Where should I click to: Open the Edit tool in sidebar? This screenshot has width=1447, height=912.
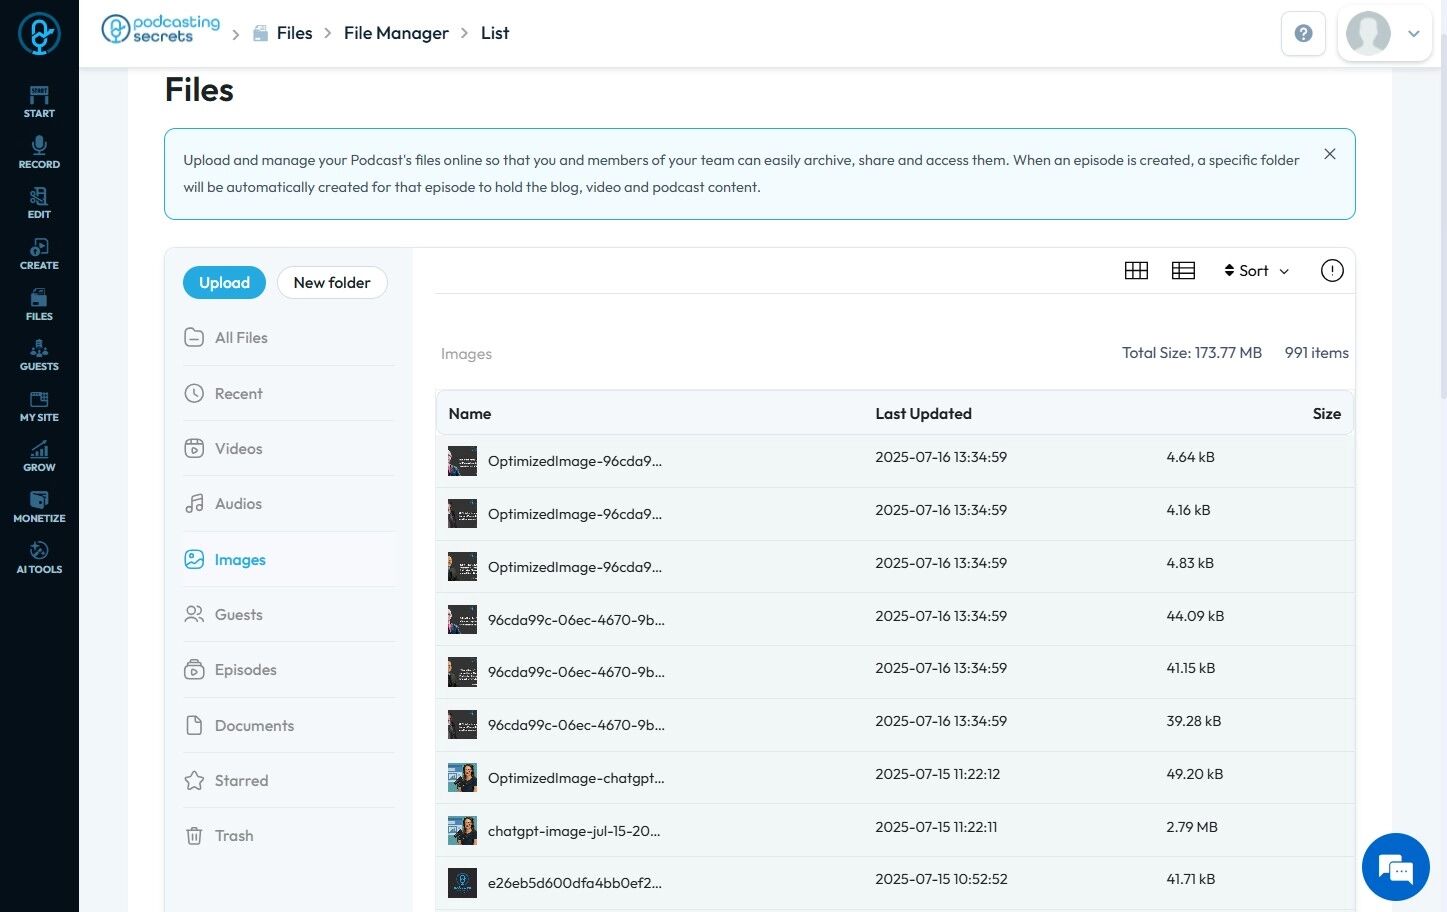[x=39, y=202]
